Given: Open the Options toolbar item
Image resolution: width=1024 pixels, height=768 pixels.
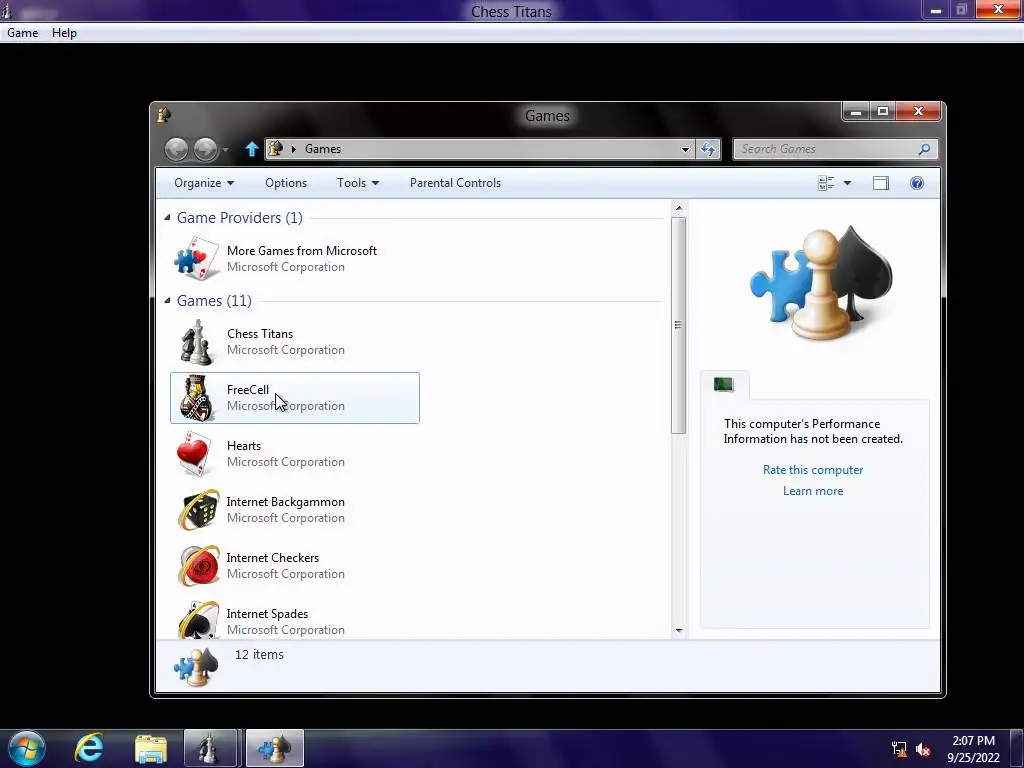Looking at the screenshot, I should (286, 183).
